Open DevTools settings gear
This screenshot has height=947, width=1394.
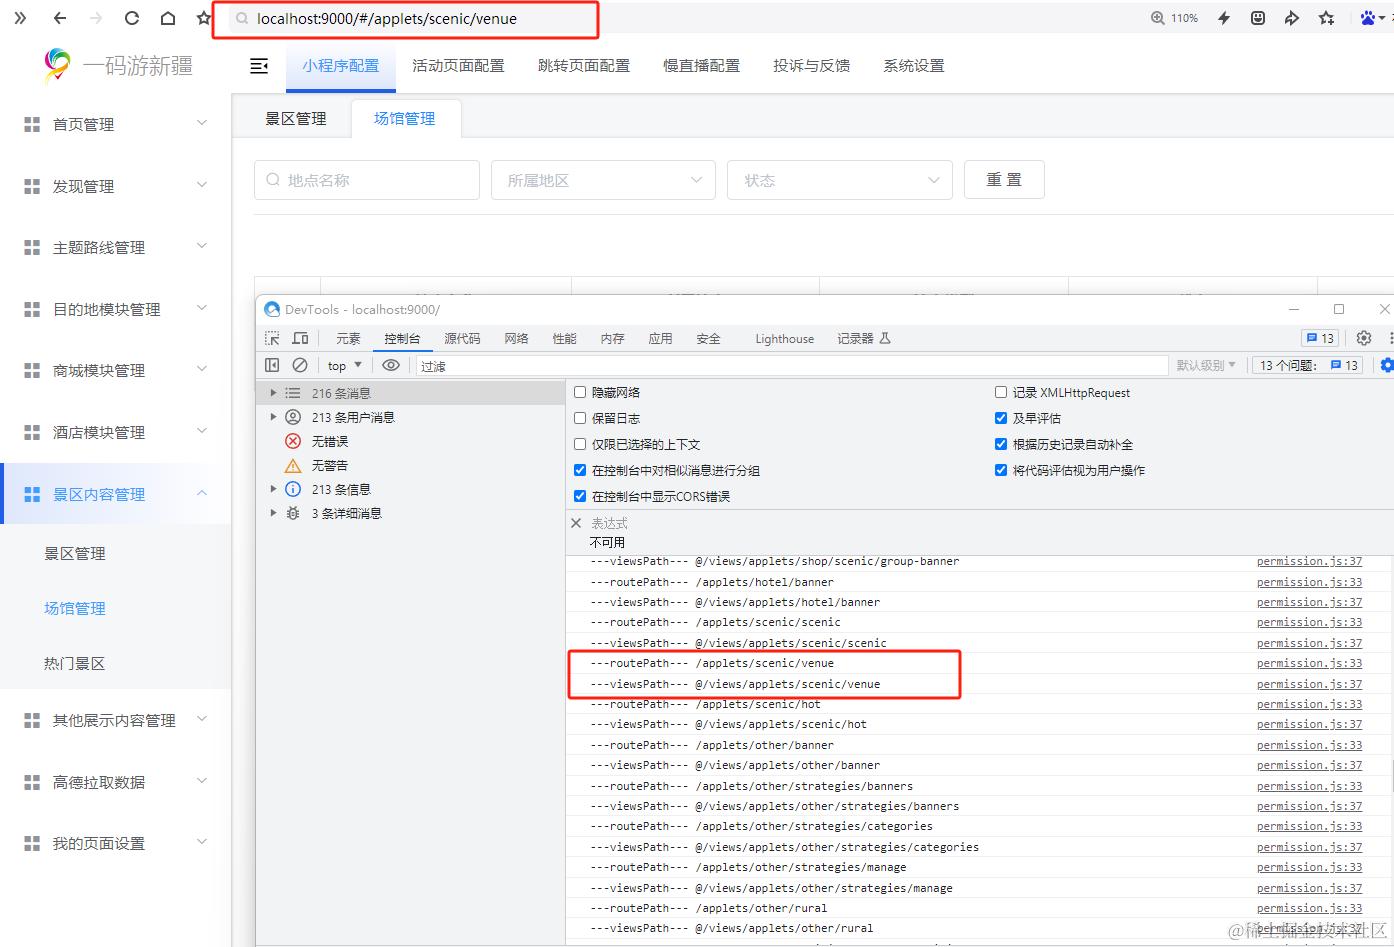click(x=1364, y=338)
